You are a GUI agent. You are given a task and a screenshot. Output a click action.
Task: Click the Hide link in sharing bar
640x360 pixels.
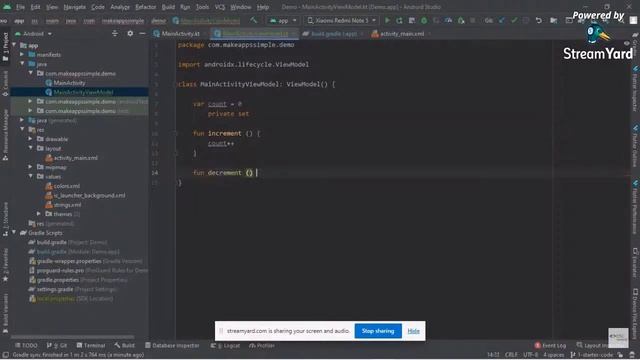tap(413, 331)
